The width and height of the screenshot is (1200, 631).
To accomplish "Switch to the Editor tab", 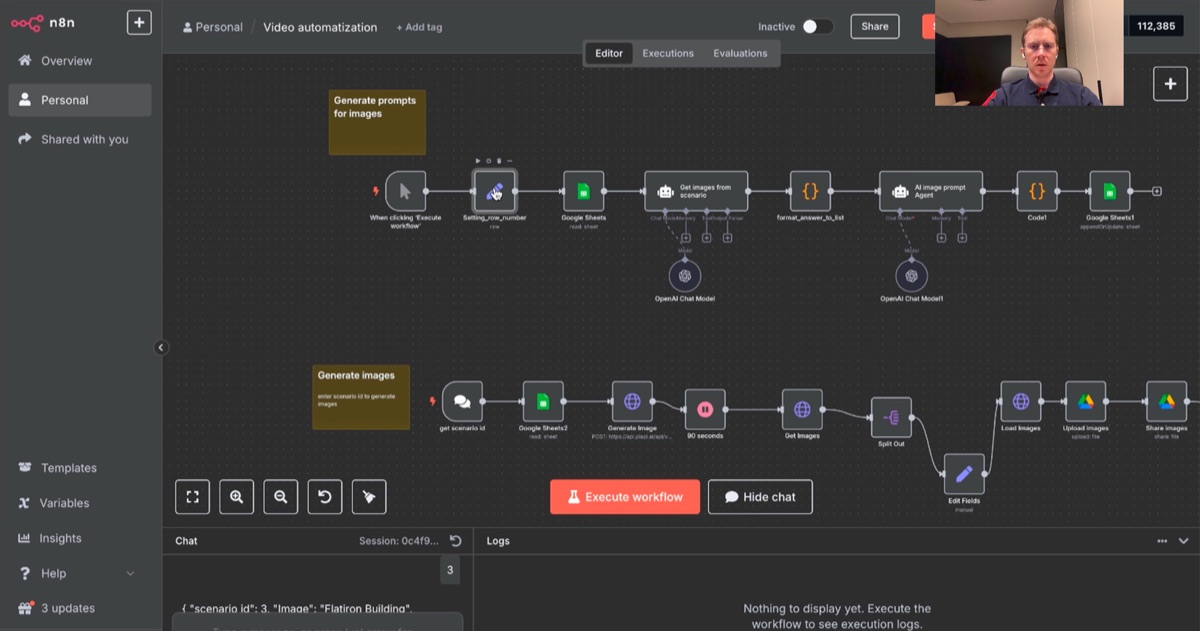I will pos(609,54).
